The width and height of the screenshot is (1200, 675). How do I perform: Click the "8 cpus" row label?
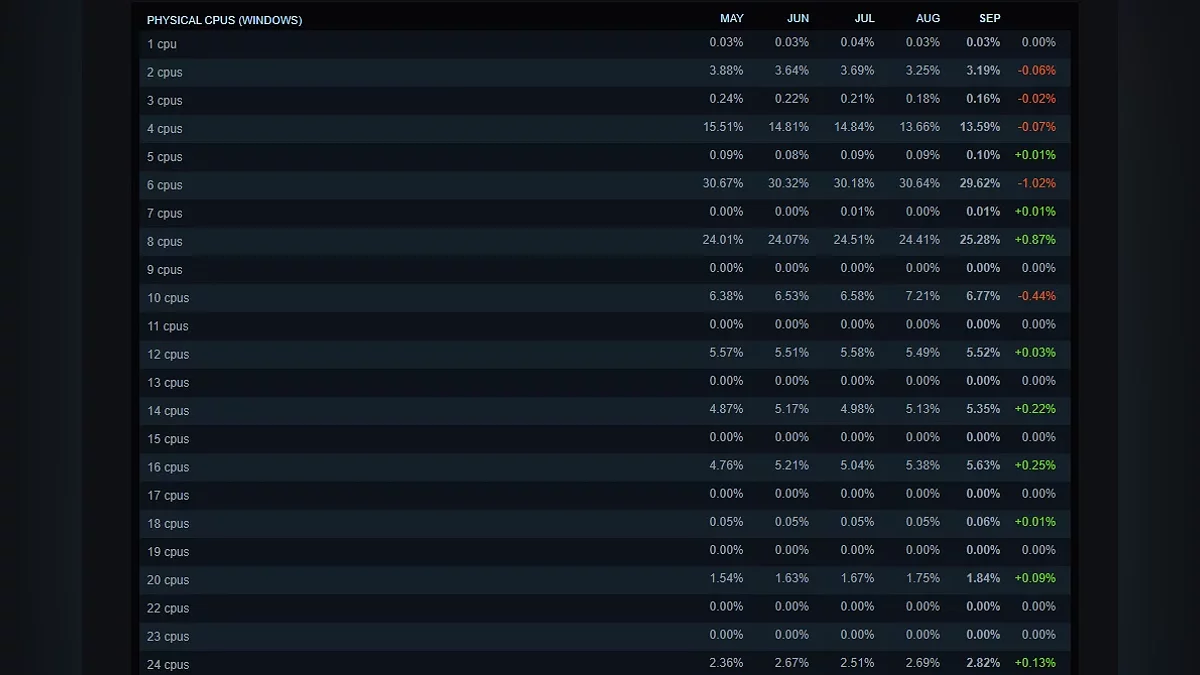coord(165,242)
